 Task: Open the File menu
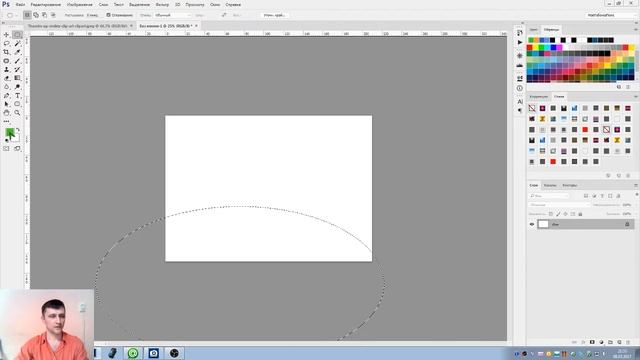[20, 4]
